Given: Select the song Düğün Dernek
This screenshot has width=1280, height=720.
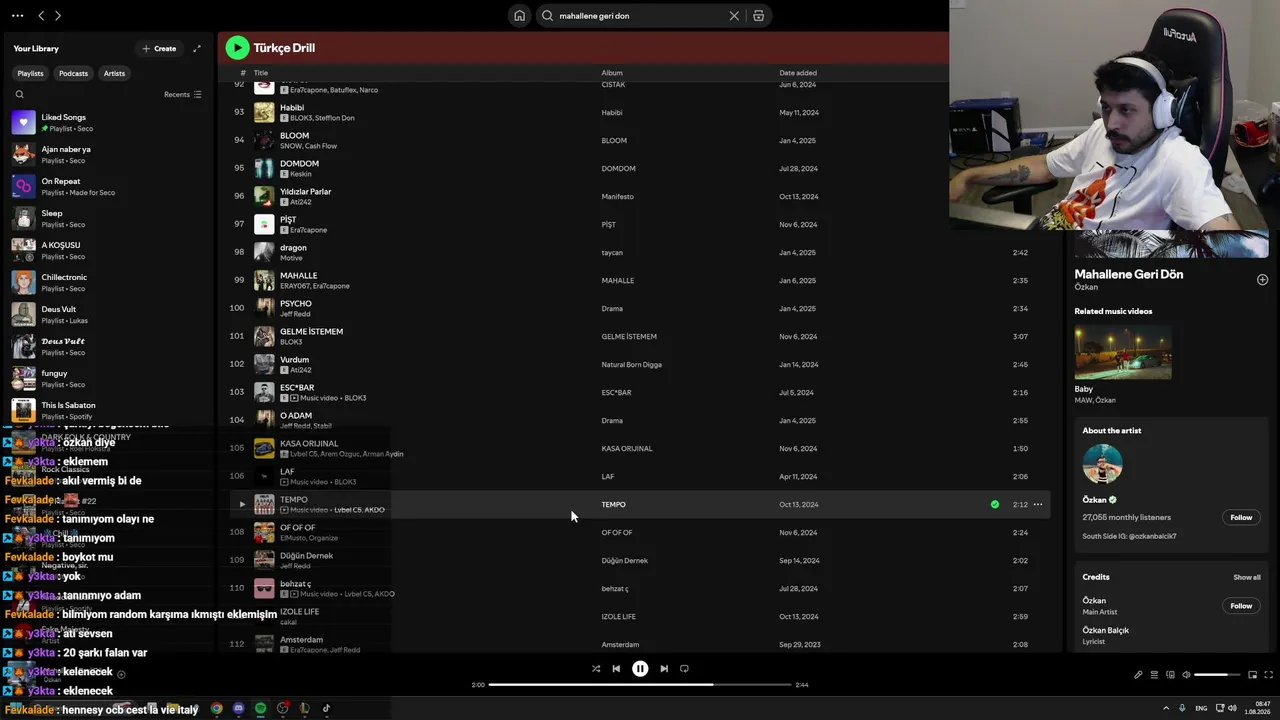Looking at the screenshot, I should point(306,556).
